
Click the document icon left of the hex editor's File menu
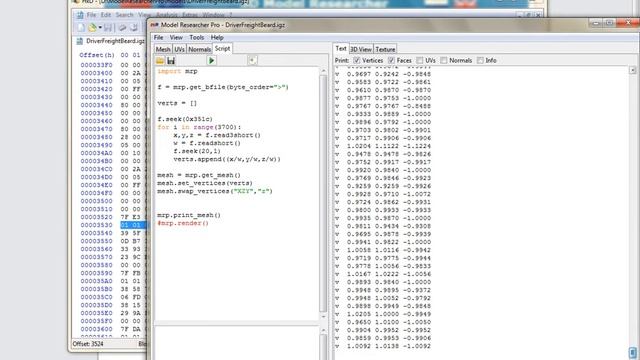(80, 15)
